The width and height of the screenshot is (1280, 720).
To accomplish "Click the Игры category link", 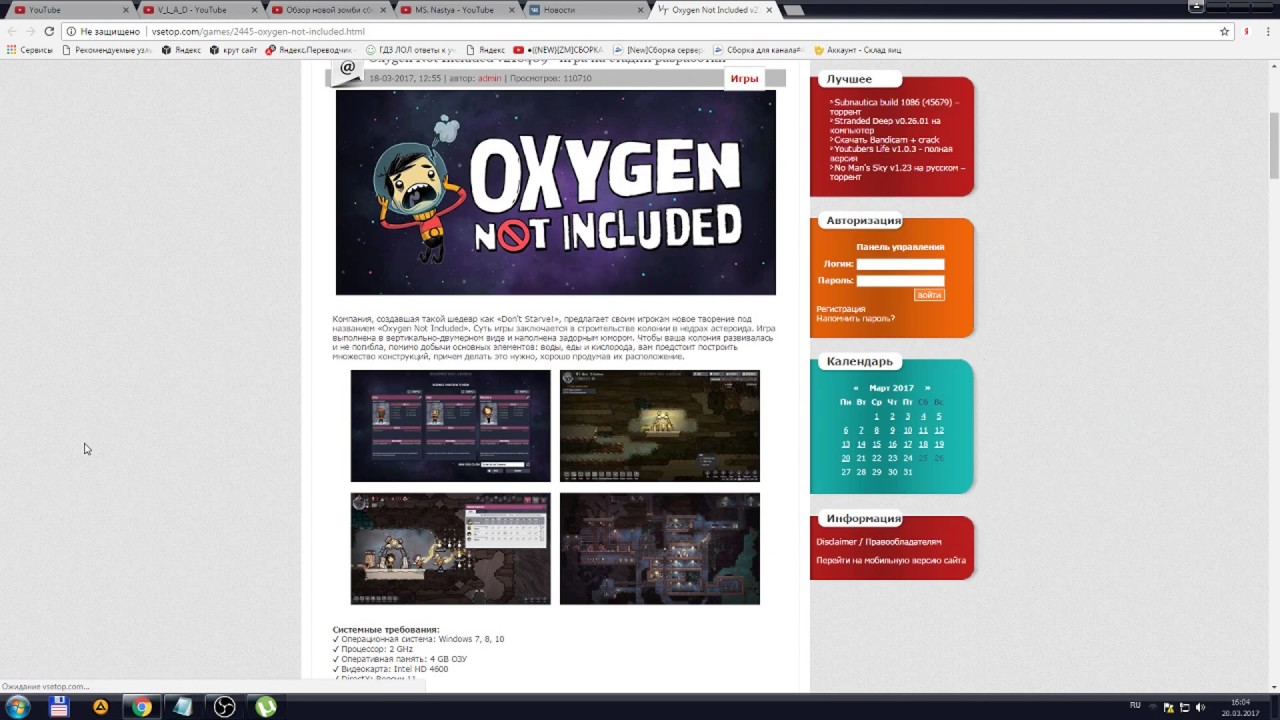I will (744, 79).
